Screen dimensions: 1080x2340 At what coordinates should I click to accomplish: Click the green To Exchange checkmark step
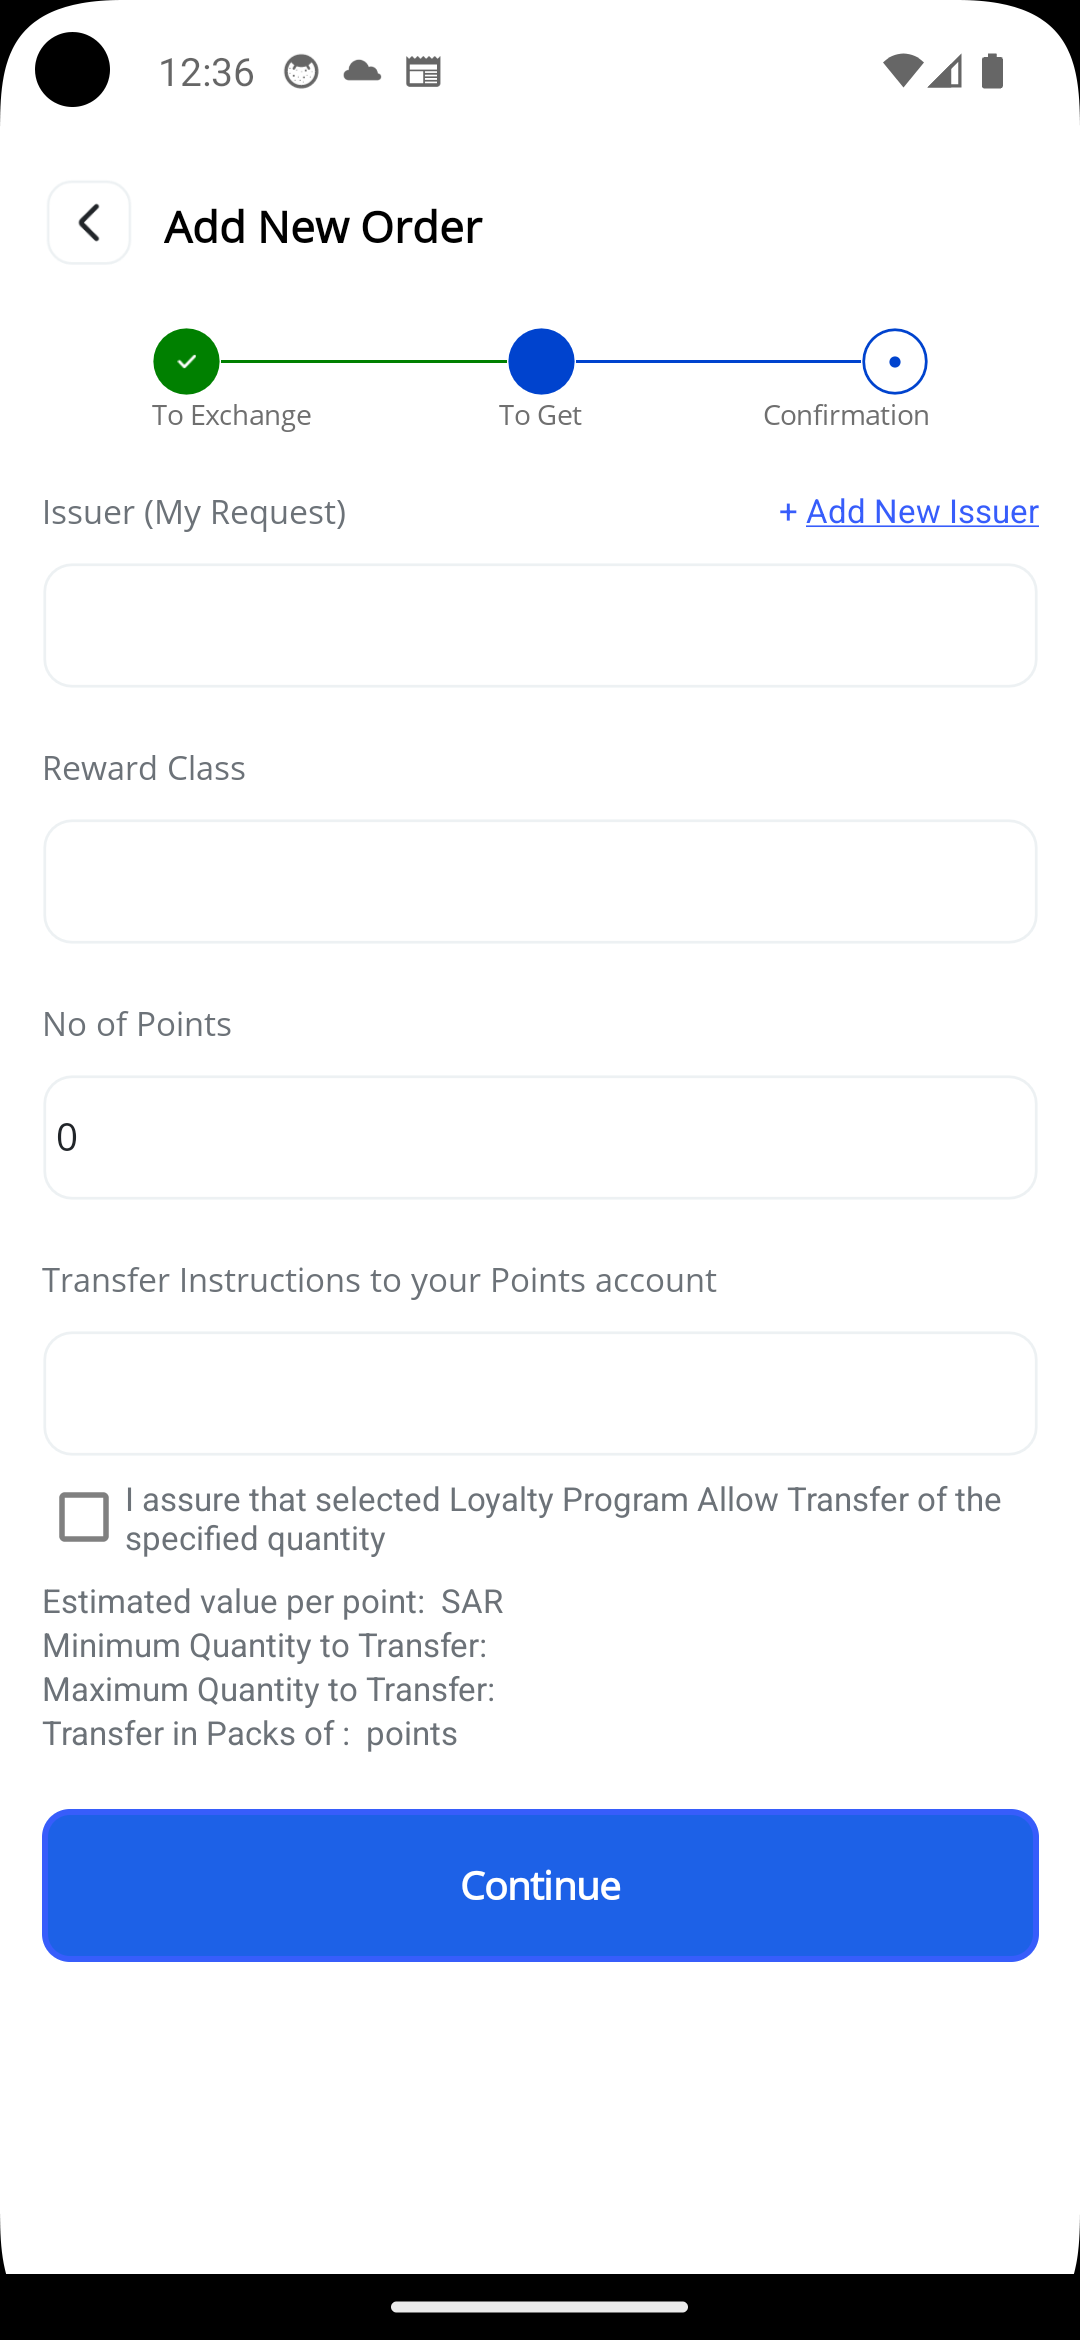pyautogui.click(x=186, y=361)
